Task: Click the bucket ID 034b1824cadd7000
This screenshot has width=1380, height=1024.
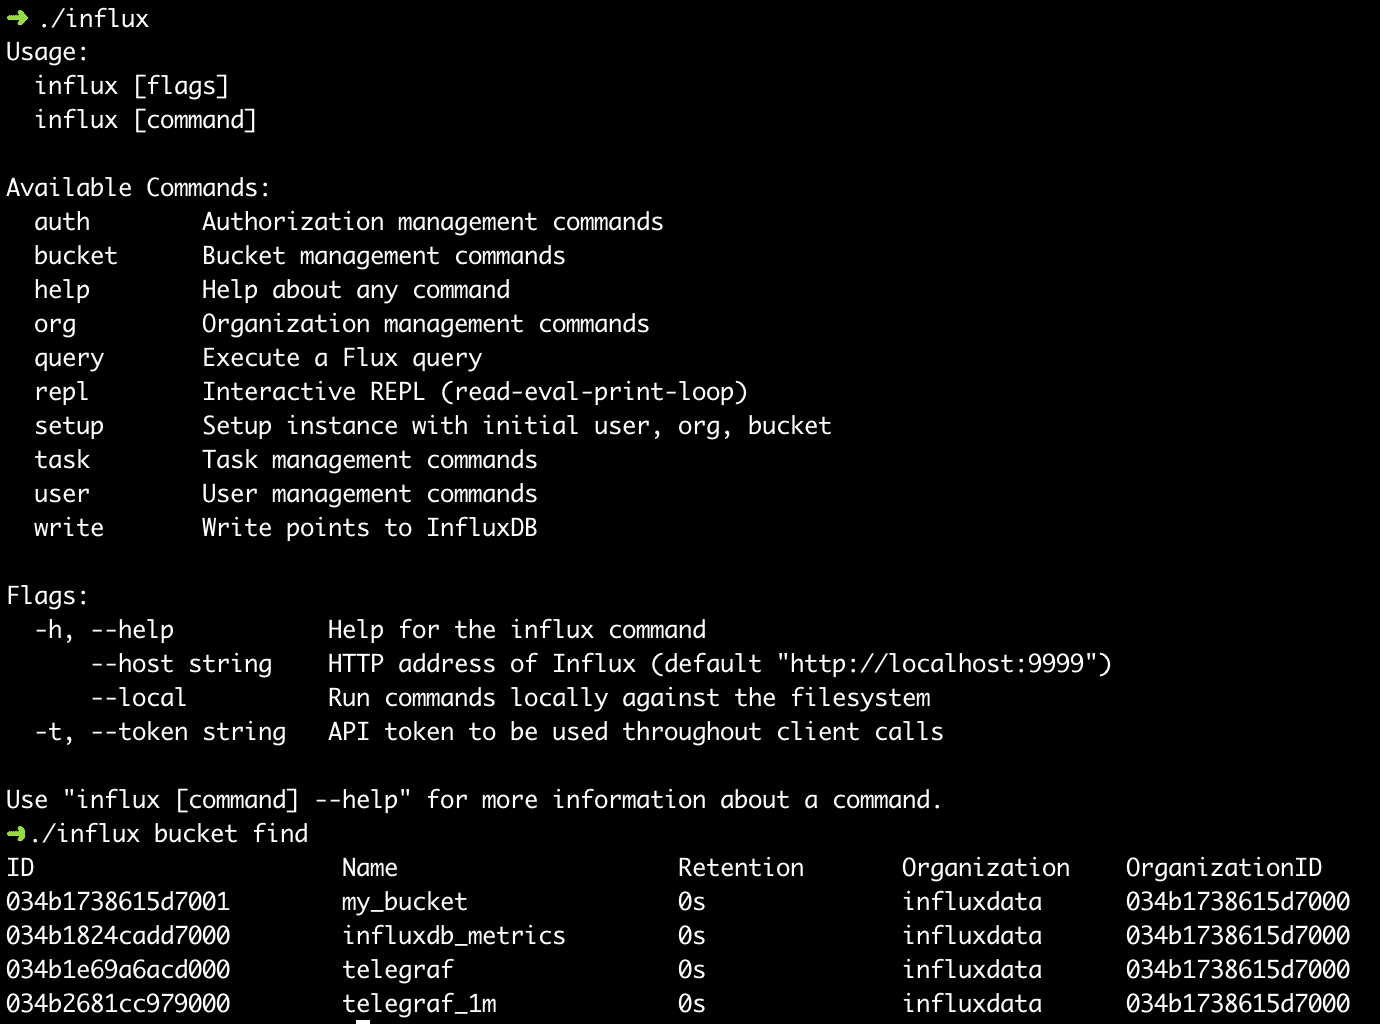Action: click(118, 936)
